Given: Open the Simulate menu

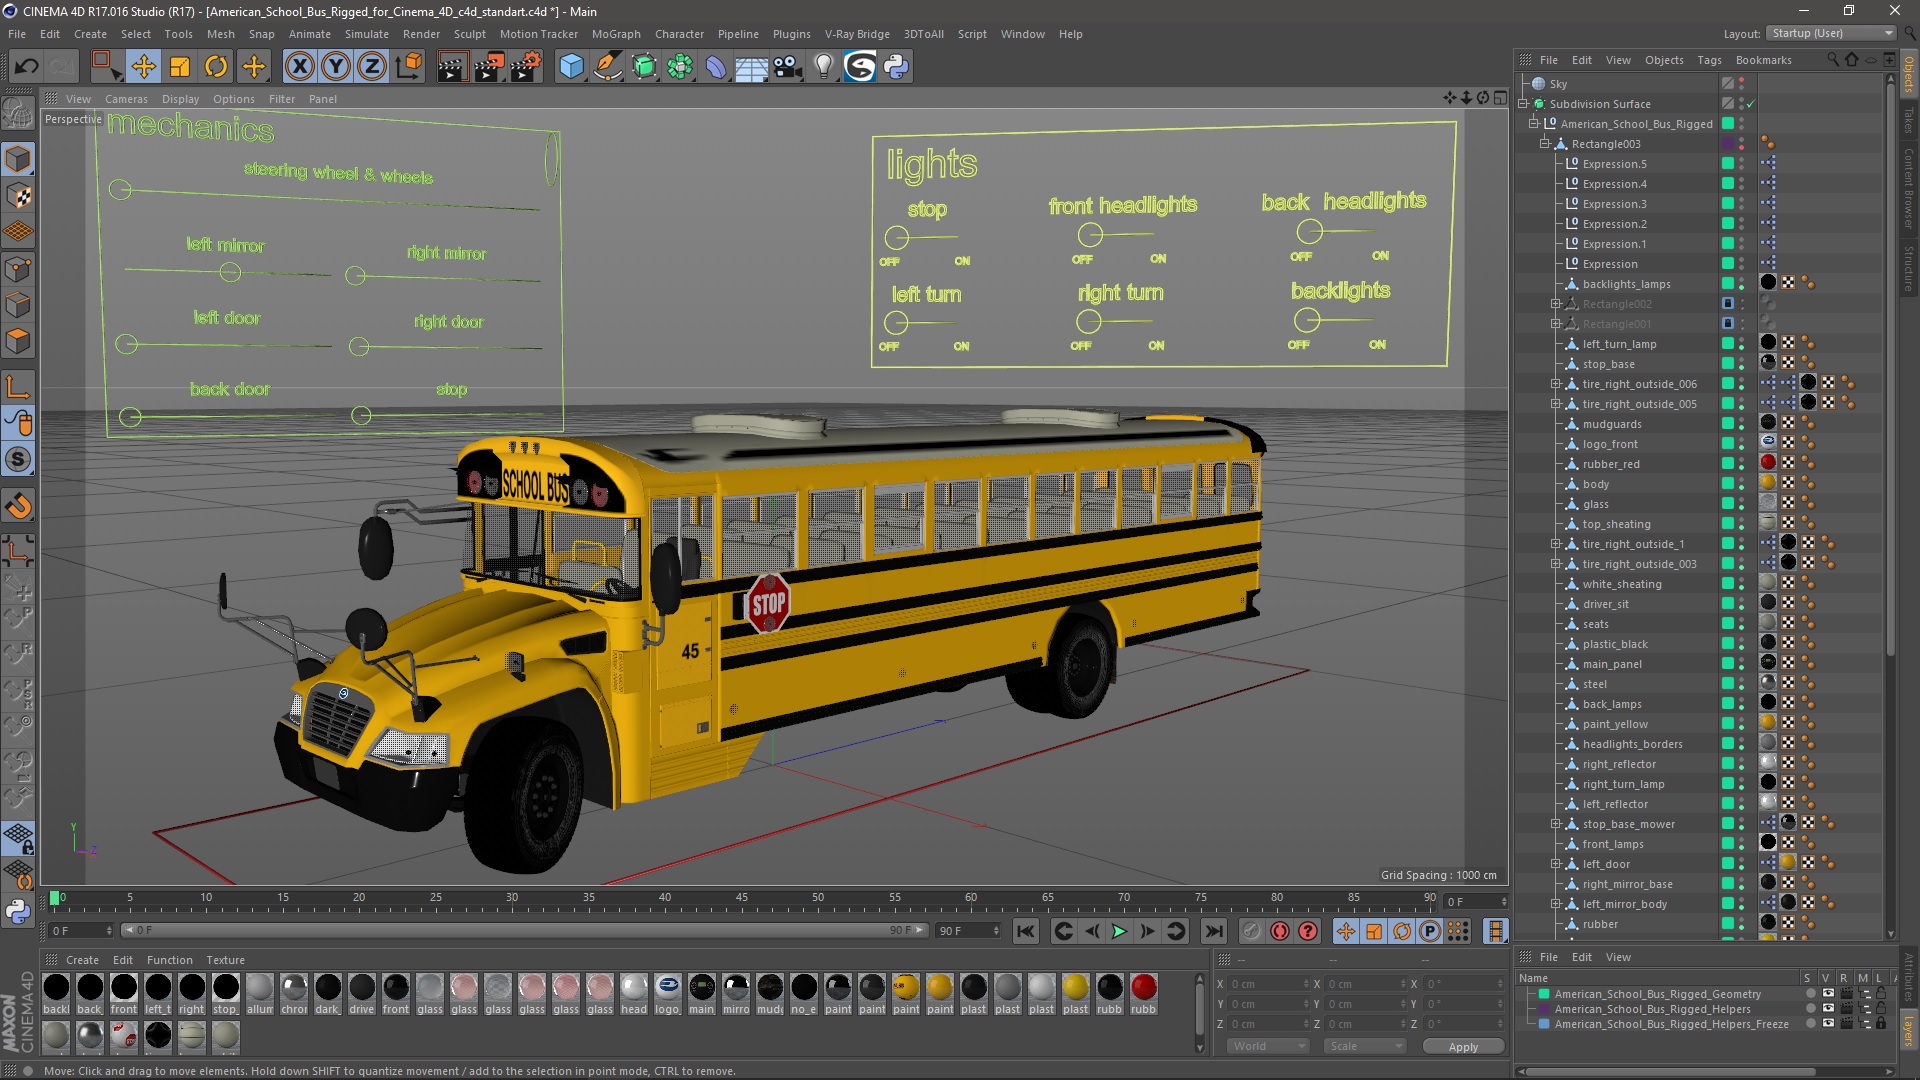Looking at the screenshot, I should [x=367, y=34].
